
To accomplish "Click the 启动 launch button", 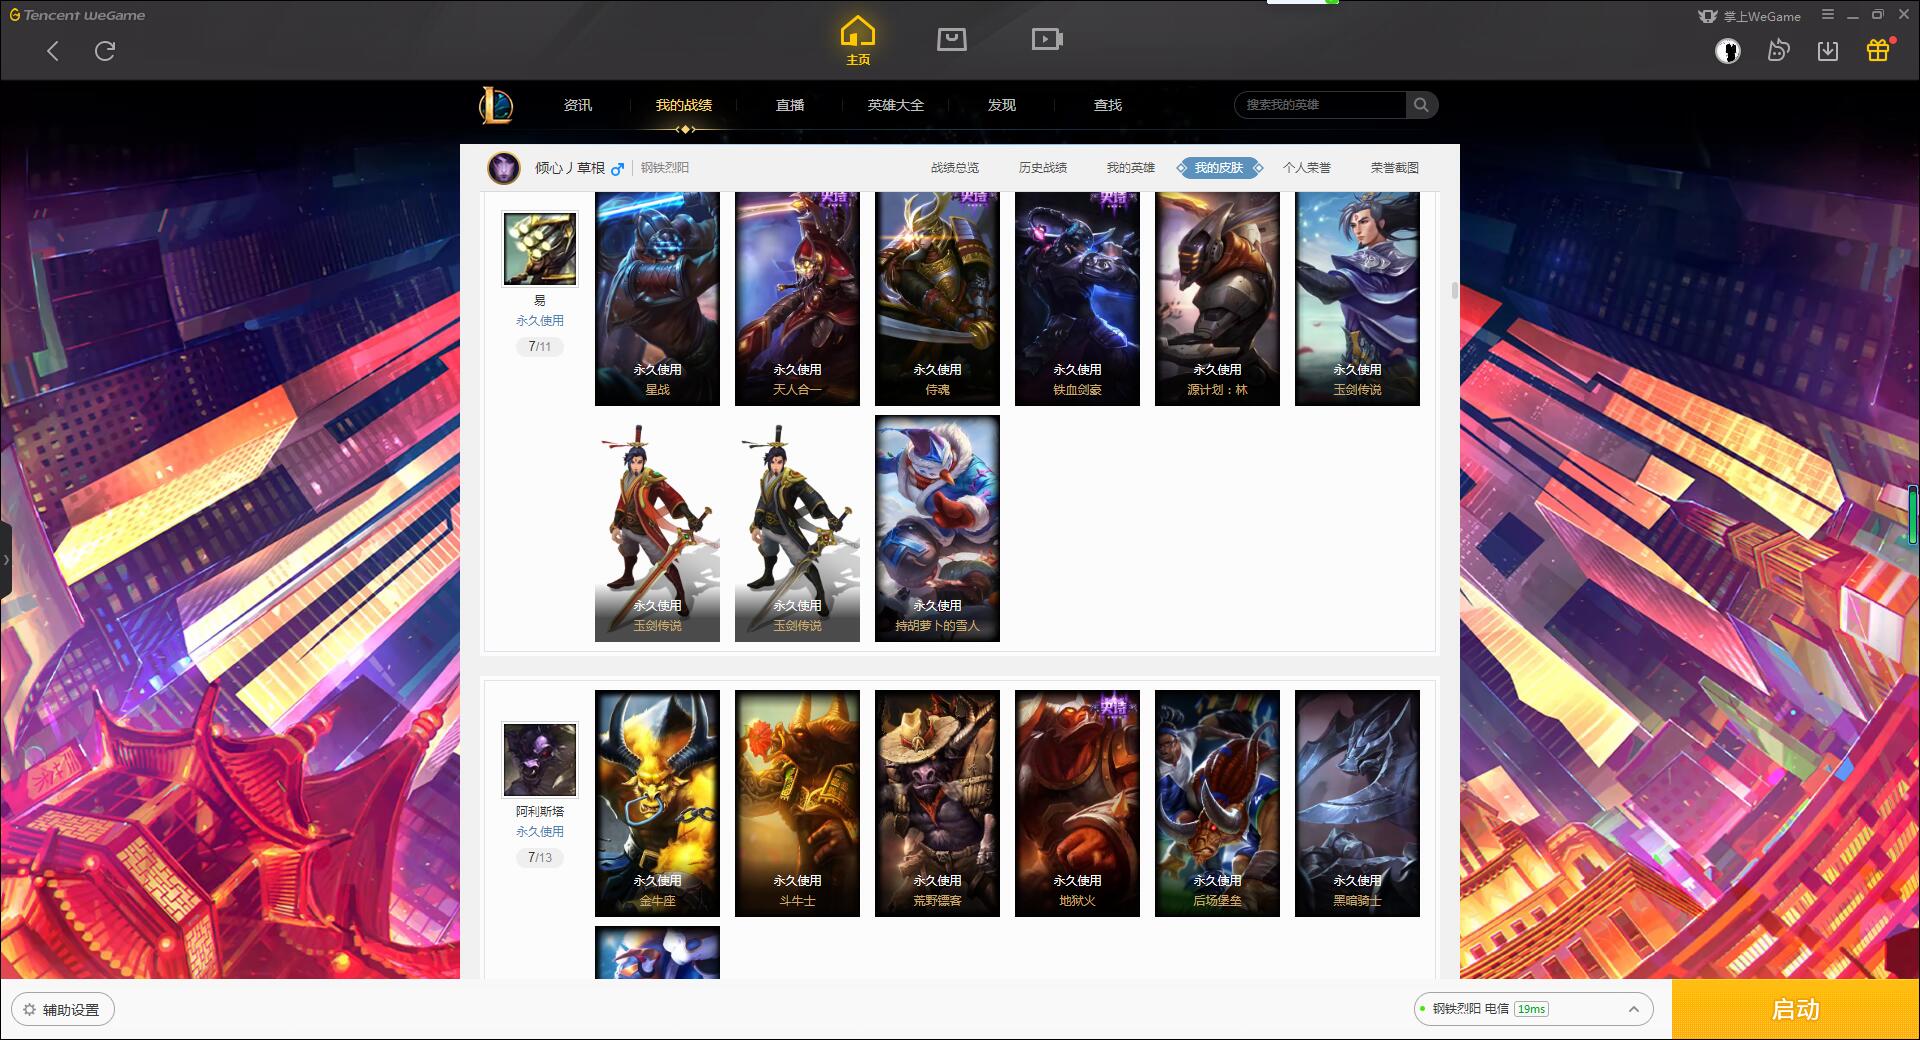I will point(1796,1009).
